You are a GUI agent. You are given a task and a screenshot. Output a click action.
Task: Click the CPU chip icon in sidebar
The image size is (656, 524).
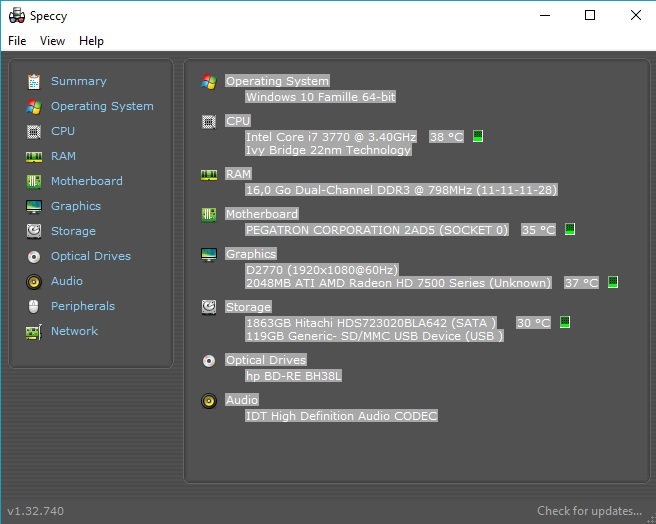tap(34, 132)
